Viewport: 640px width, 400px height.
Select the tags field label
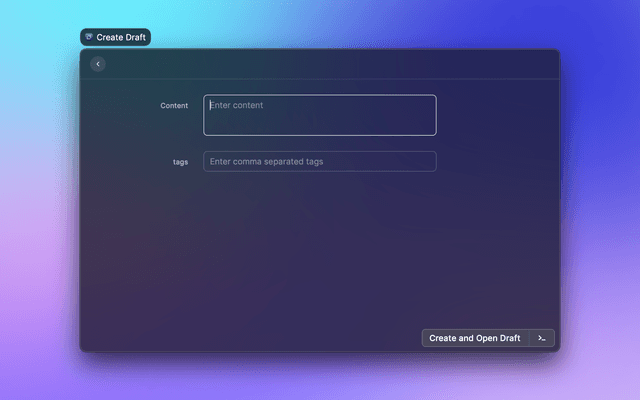tap(180, 161)
